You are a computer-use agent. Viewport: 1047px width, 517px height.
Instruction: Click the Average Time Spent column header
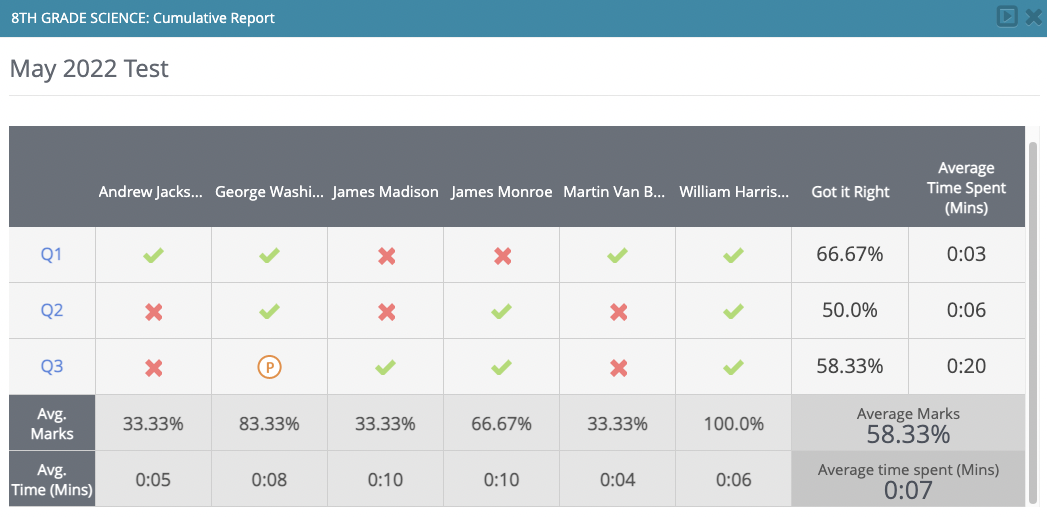click(x=966, y=188)
